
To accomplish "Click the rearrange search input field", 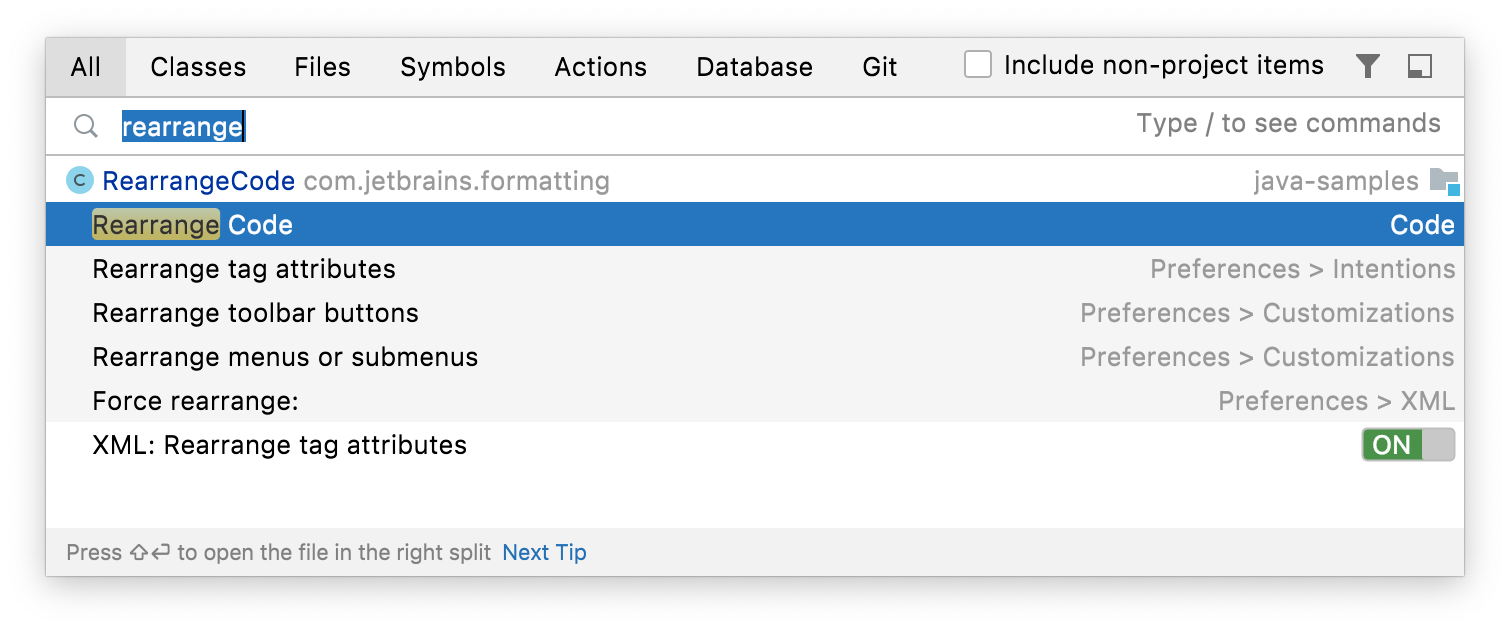I will click(600, 126).
